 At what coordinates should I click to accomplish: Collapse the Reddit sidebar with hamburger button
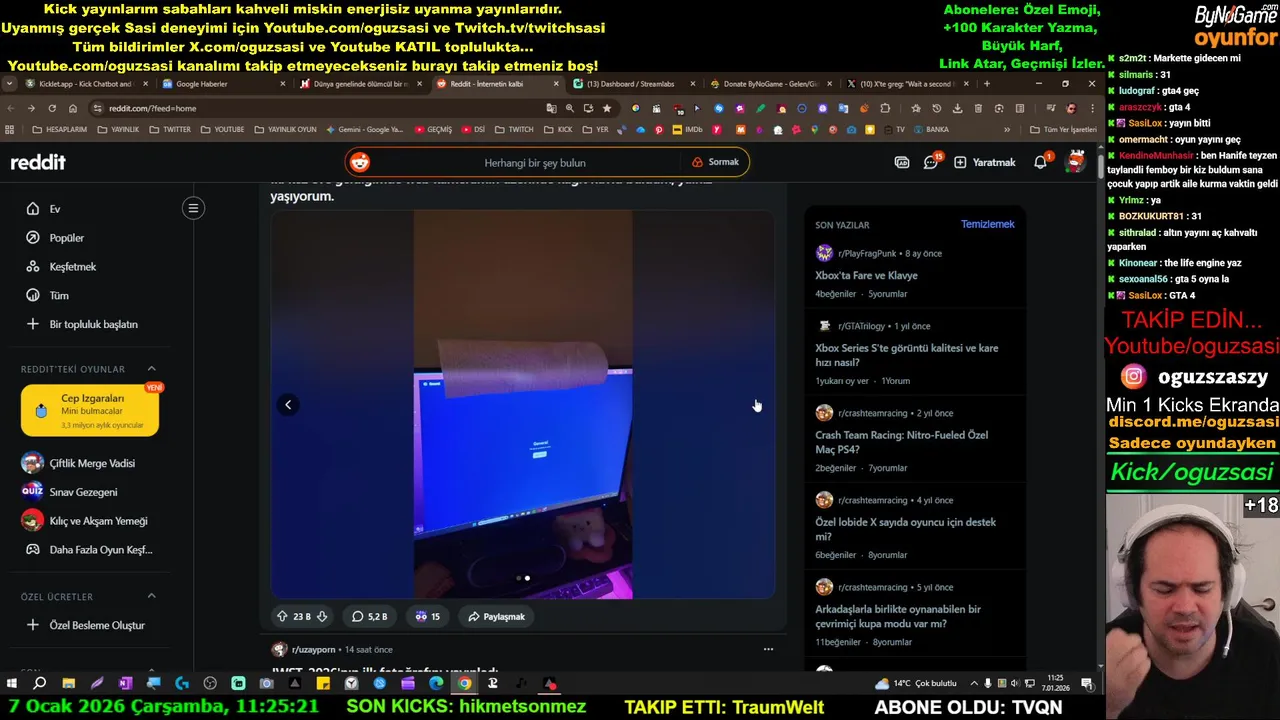tap(193, 208)
